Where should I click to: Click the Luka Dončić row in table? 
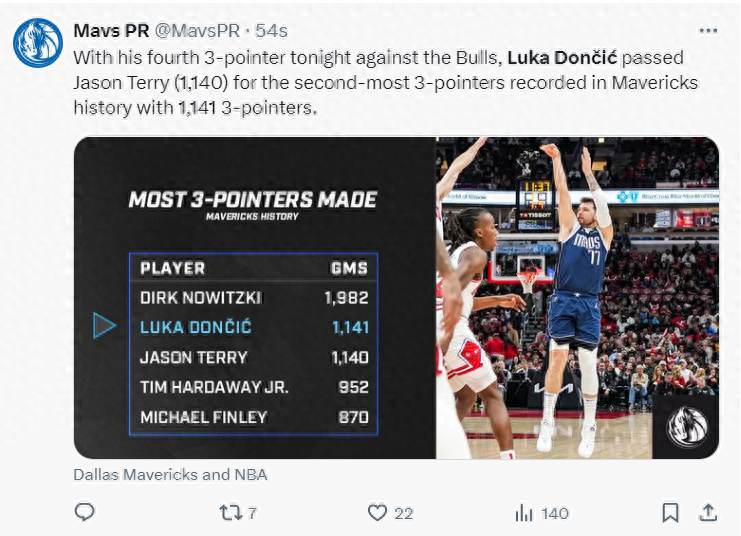[x=254, y=327]
